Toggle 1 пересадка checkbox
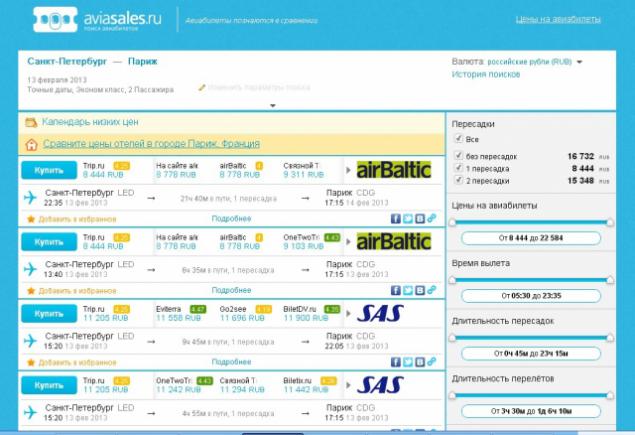Screen dimensions: 635x435 [458, 168]
